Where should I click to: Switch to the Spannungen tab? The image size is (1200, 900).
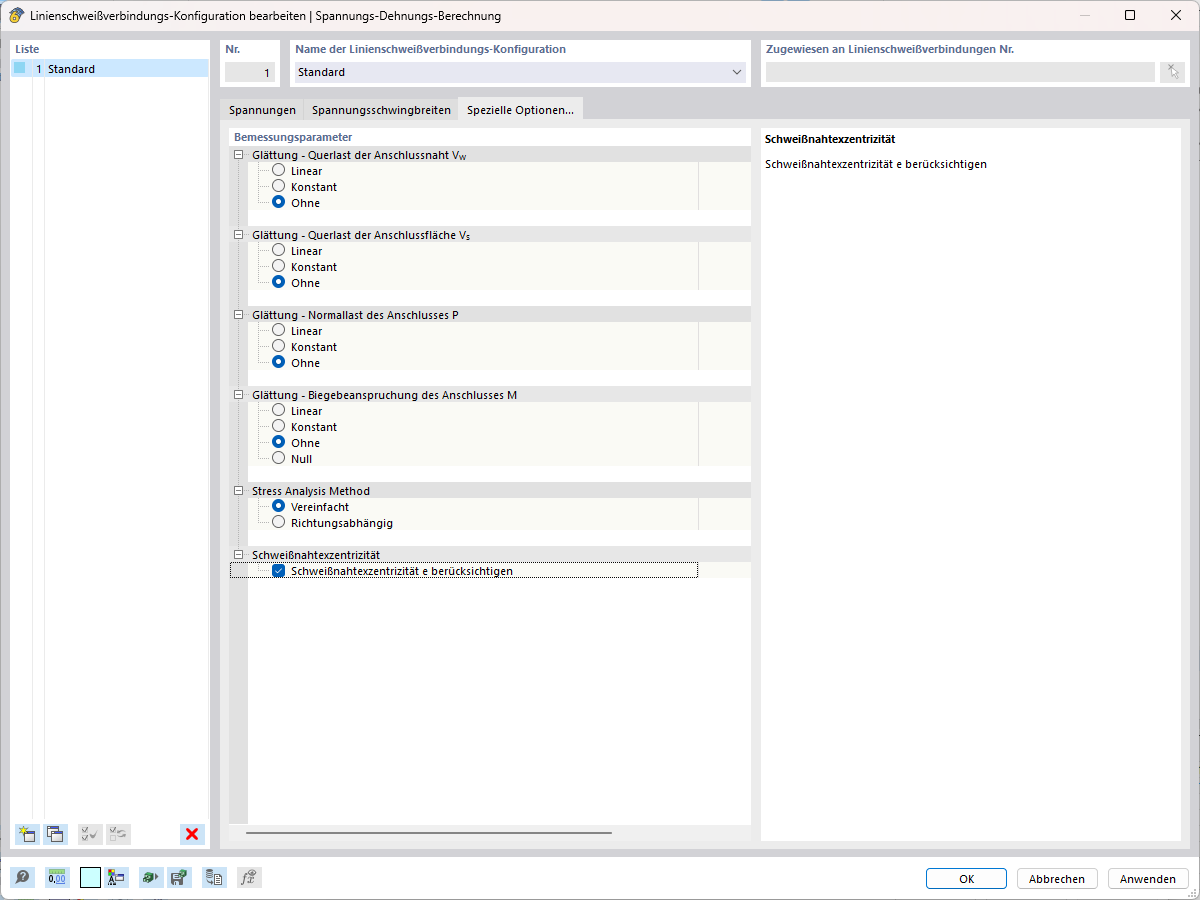(262, 110)
